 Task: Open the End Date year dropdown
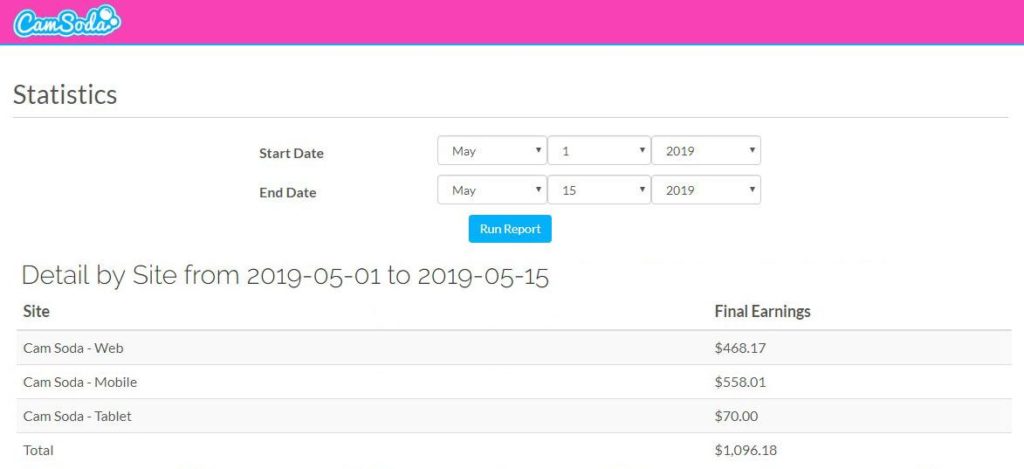click(706, 190)
